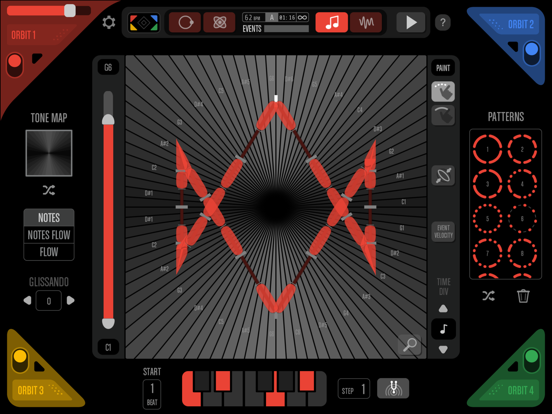The image size is (552, 414).
Task: Lower time division with the down arrow
Action: 443,350
